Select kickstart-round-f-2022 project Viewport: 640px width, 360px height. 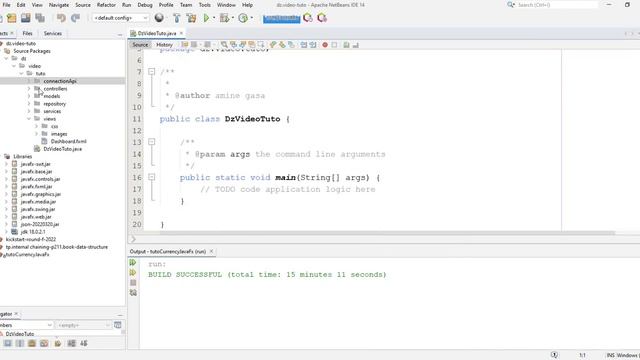click(x=31, y=240)
